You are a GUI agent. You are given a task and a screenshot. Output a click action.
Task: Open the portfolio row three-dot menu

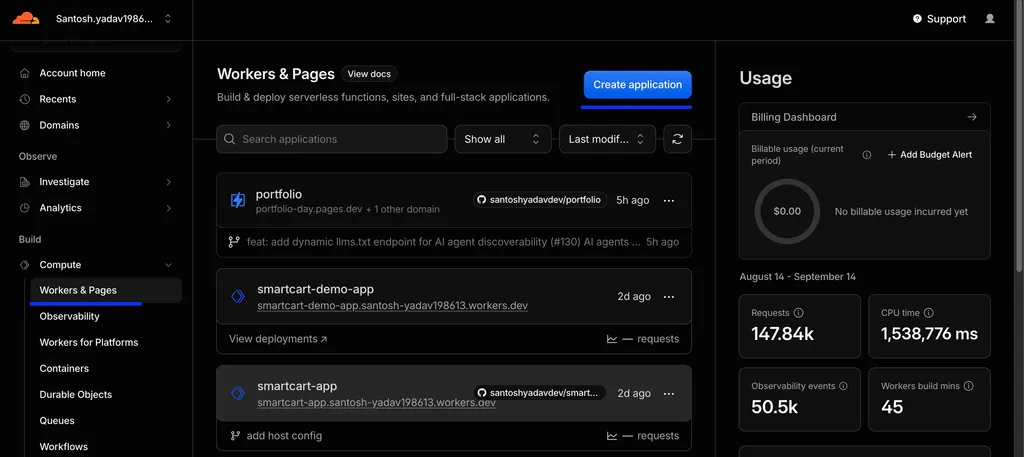click(x=669, y=200)
